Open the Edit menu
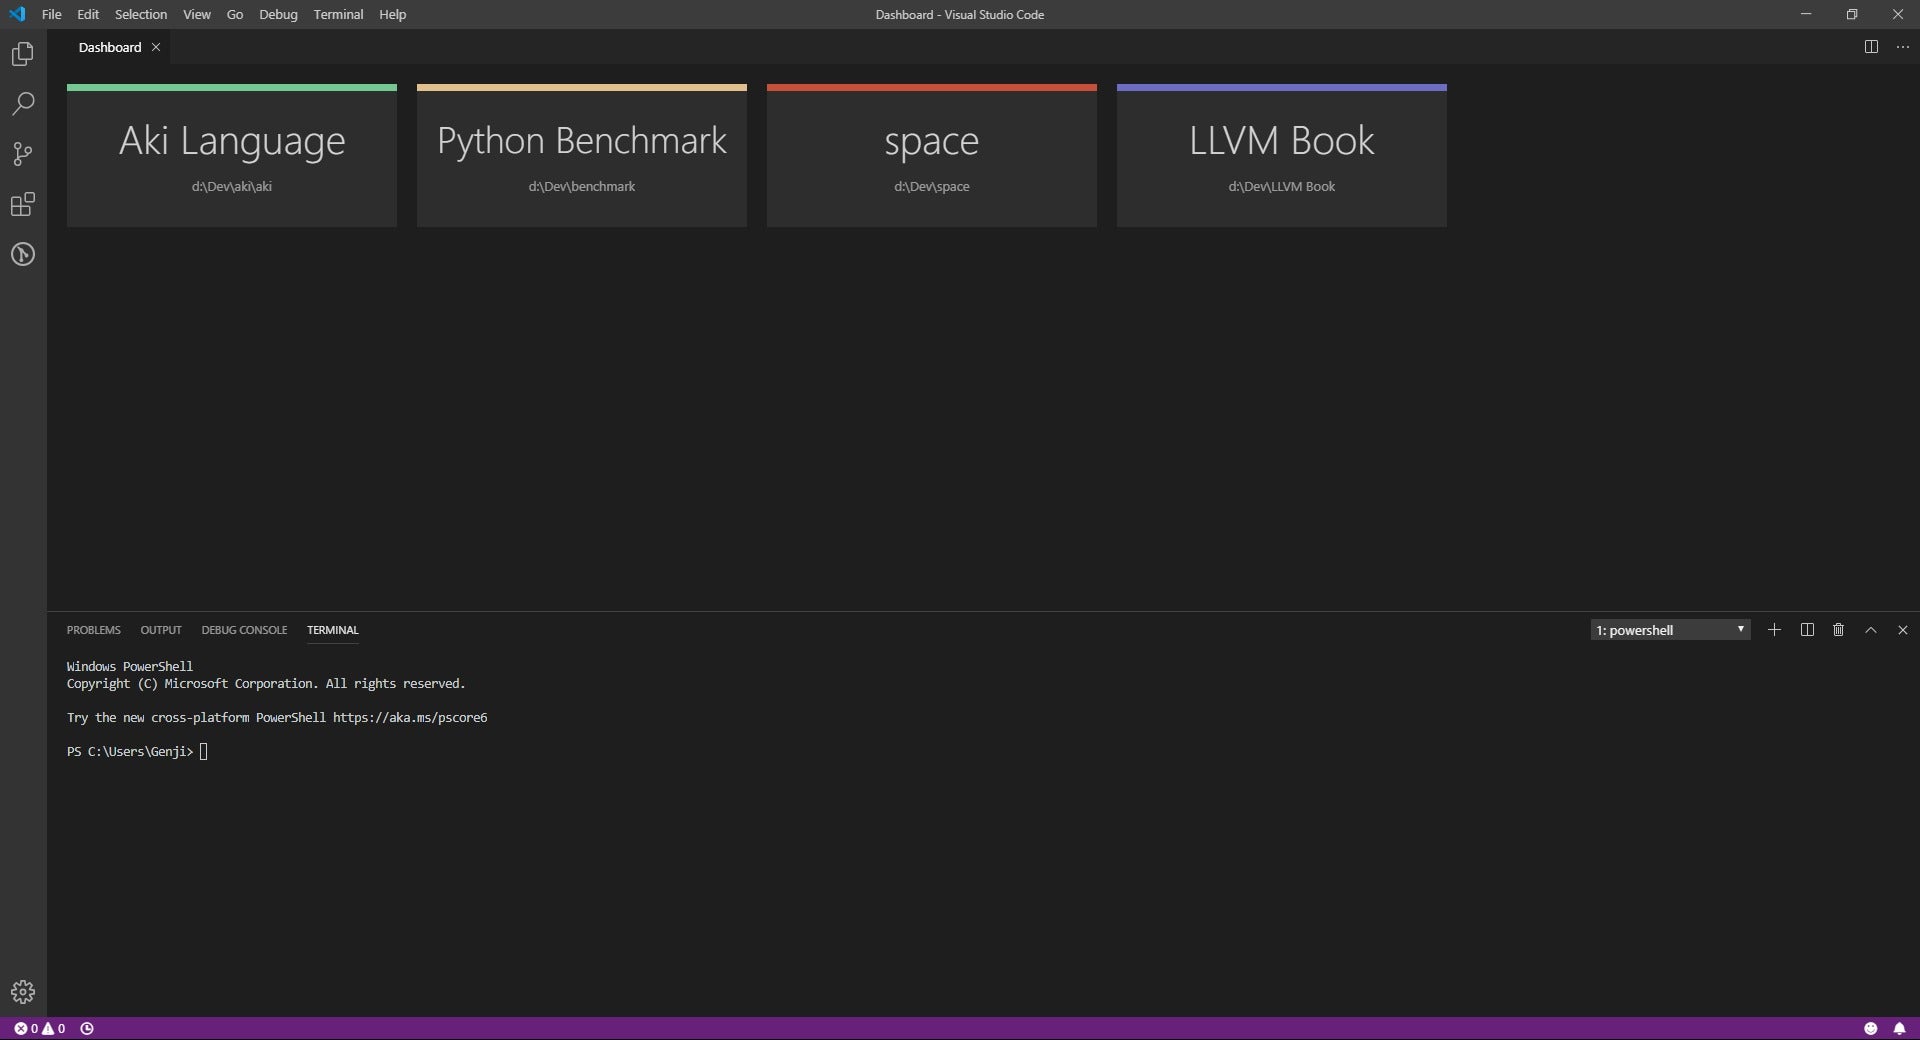This screenshot has width=1920, height=1040. [88, 14]
